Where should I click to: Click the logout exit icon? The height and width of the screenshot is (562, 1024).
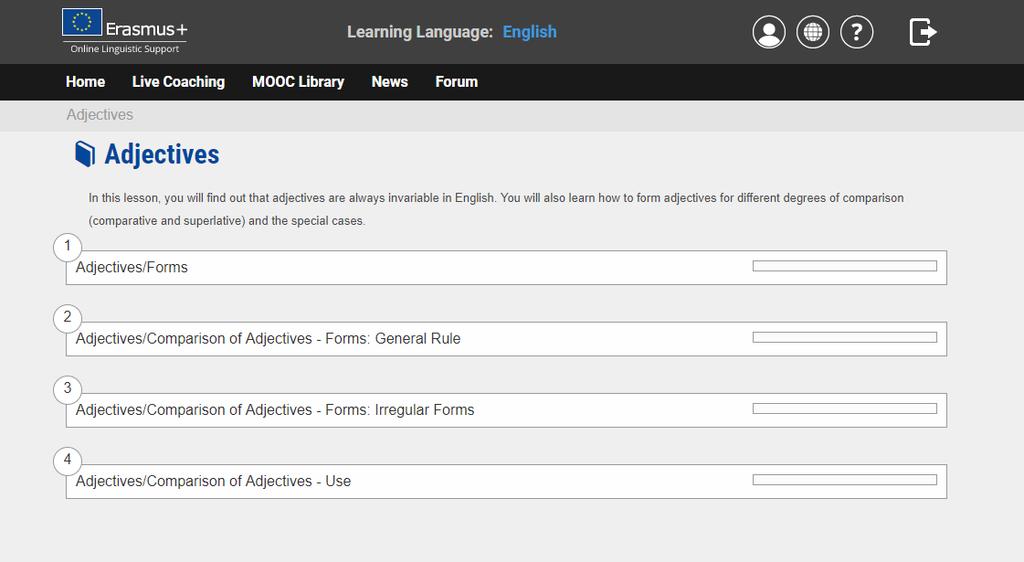click(923, 32)
